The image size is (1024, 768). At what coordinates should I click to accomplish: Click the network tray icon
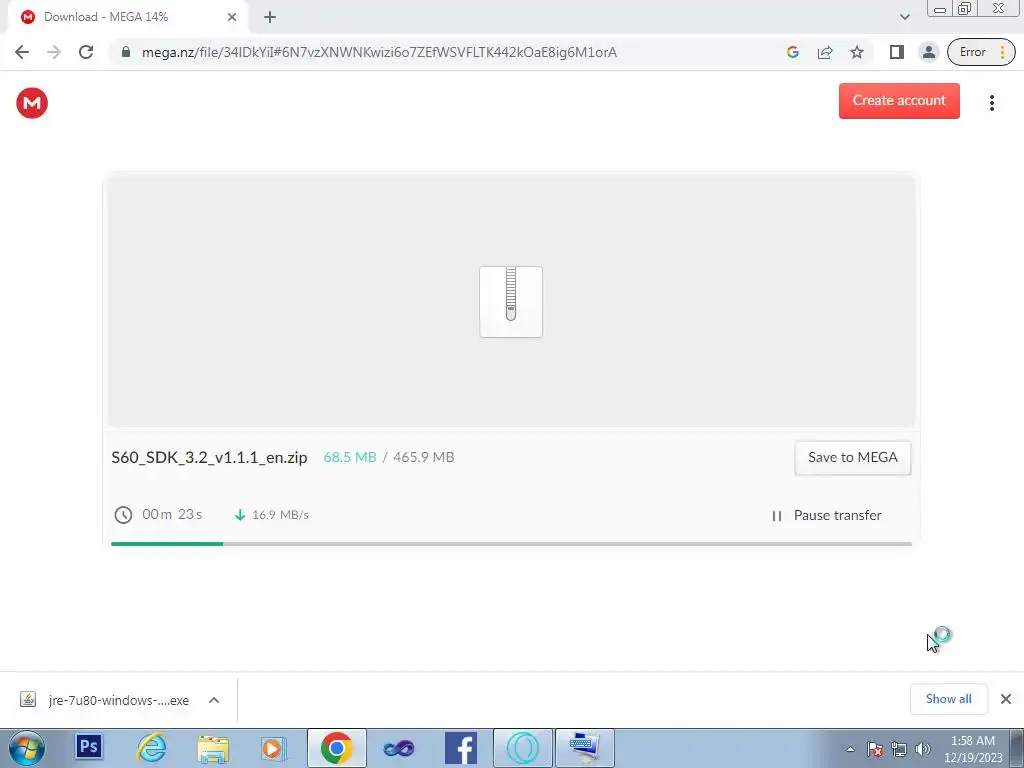point(899,749)
